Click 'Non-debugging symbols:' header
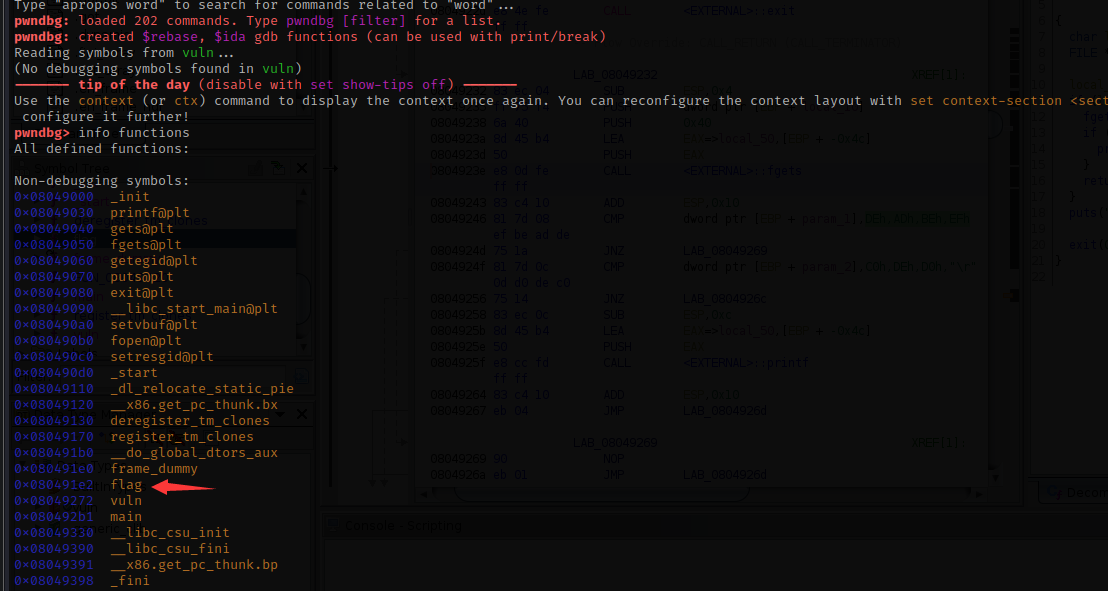The height and width of the screenshot is (591, 1108). click(x=102, y=181)
